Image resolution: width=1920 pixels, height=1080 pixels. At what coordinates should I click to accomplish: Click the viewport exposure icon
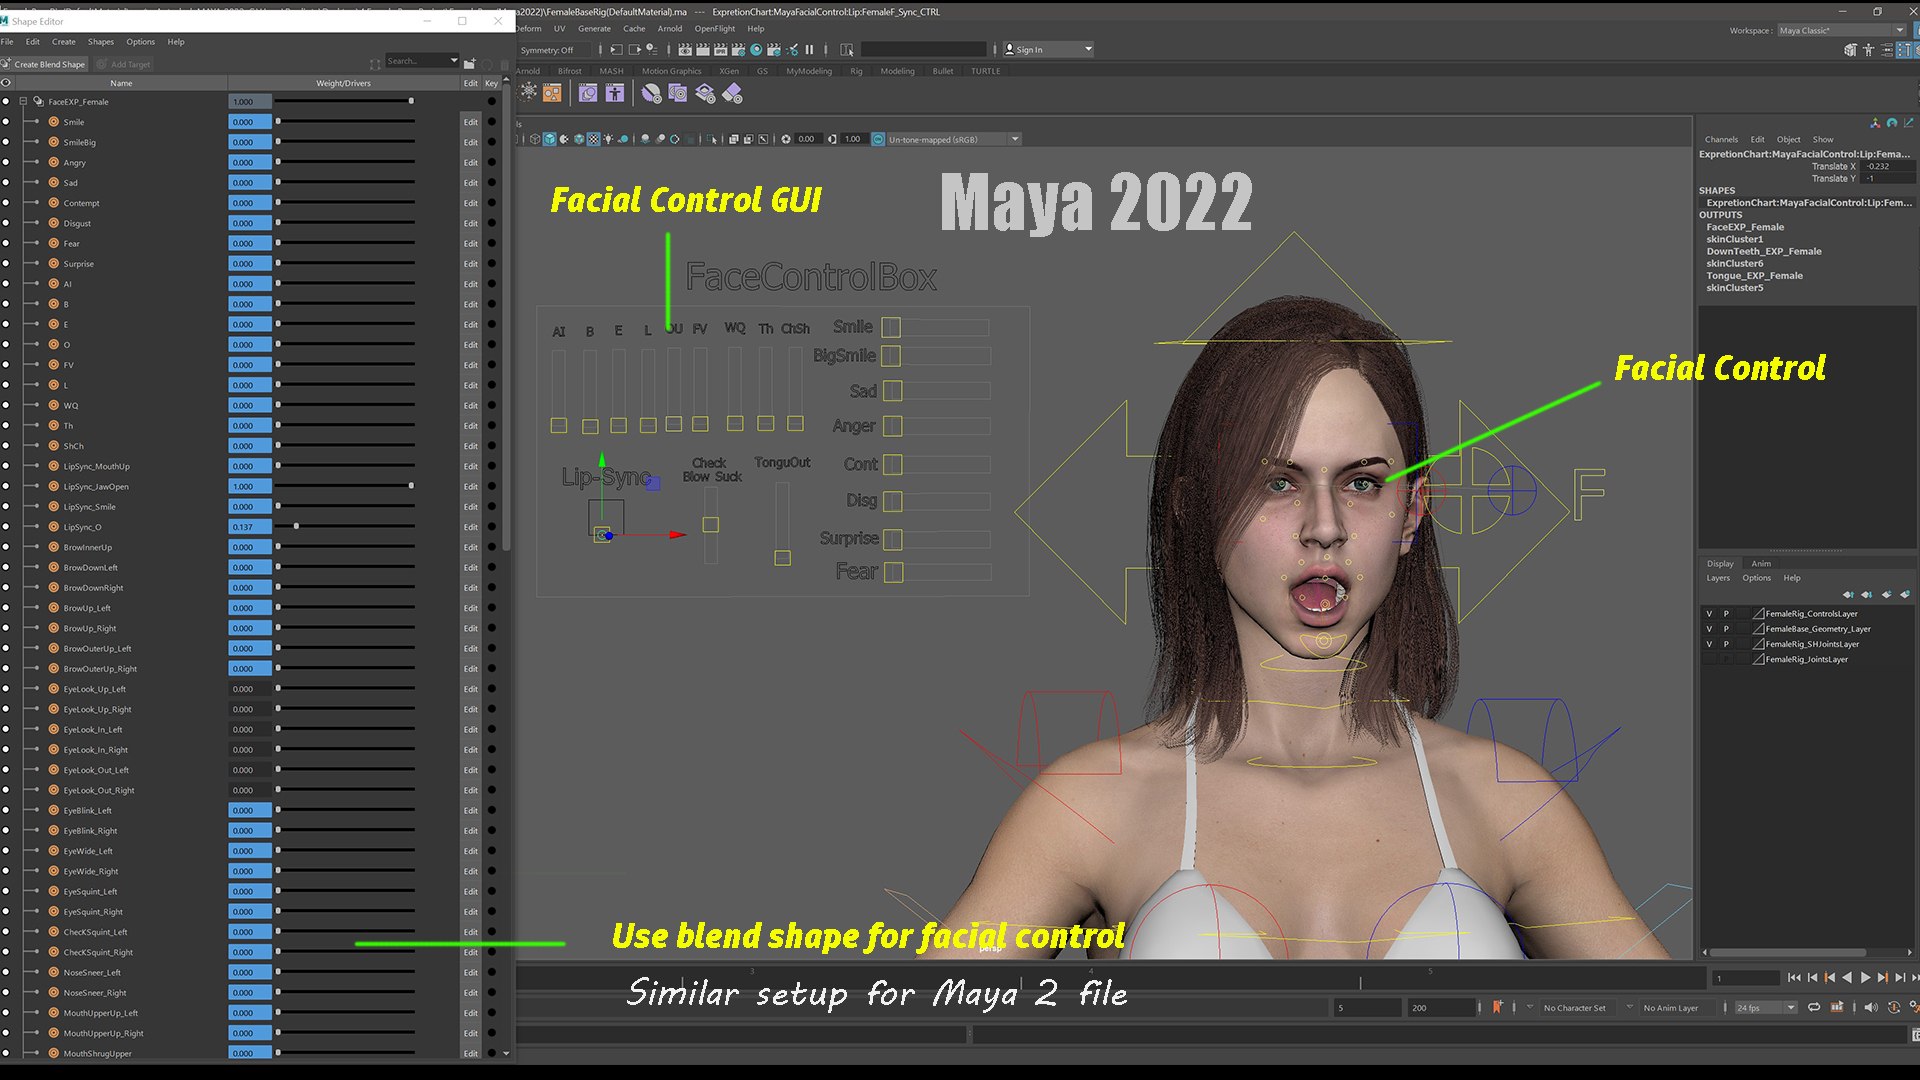[x=786, y=139]
